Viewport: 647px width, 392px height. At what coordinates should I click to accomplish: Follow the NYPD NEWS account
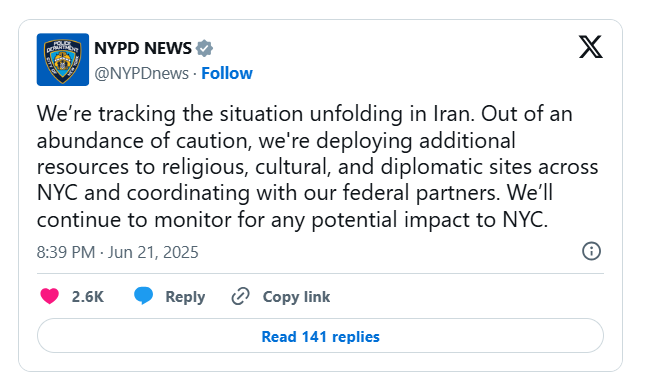(x=227, y=73)
